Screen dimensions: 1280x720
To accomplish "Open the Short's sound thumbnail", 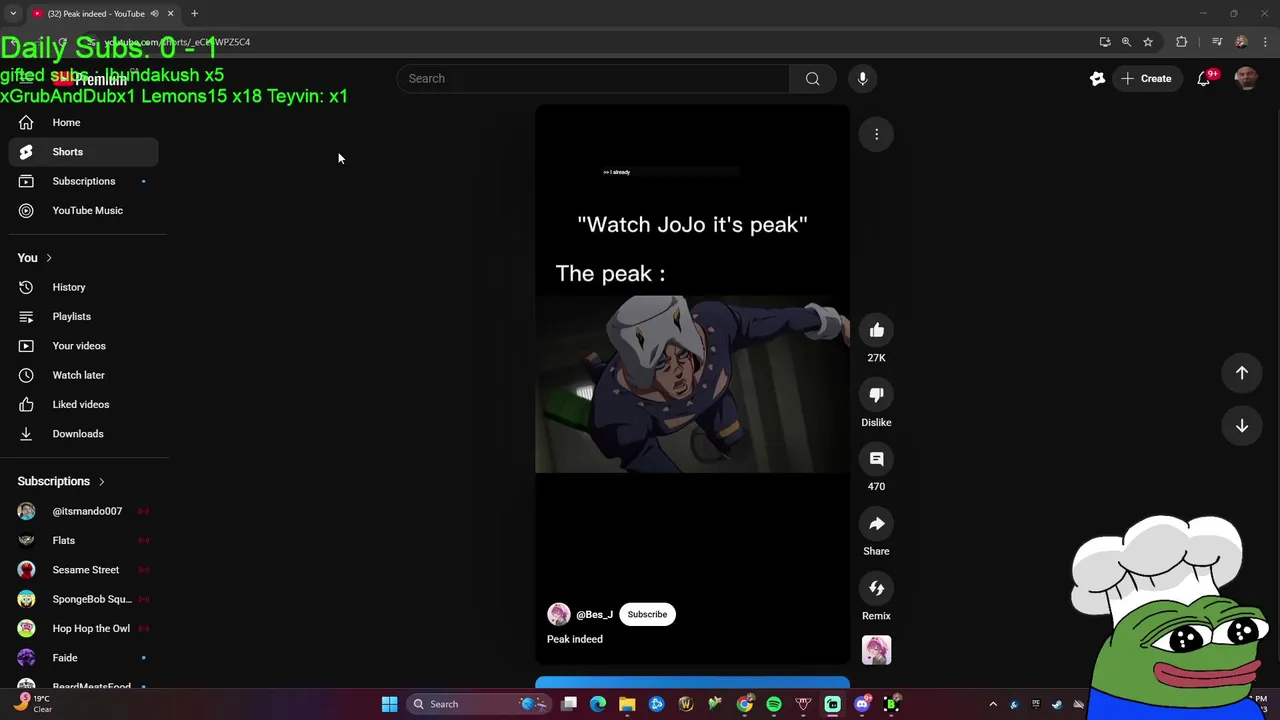I will pyautogui.click(x=876, y=651).
